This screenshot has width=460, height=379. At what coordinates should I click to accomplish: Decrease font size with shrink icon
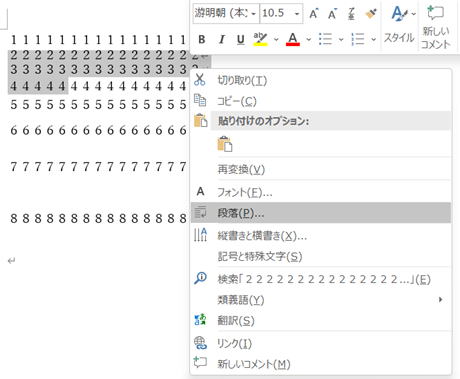coord(332,14)
